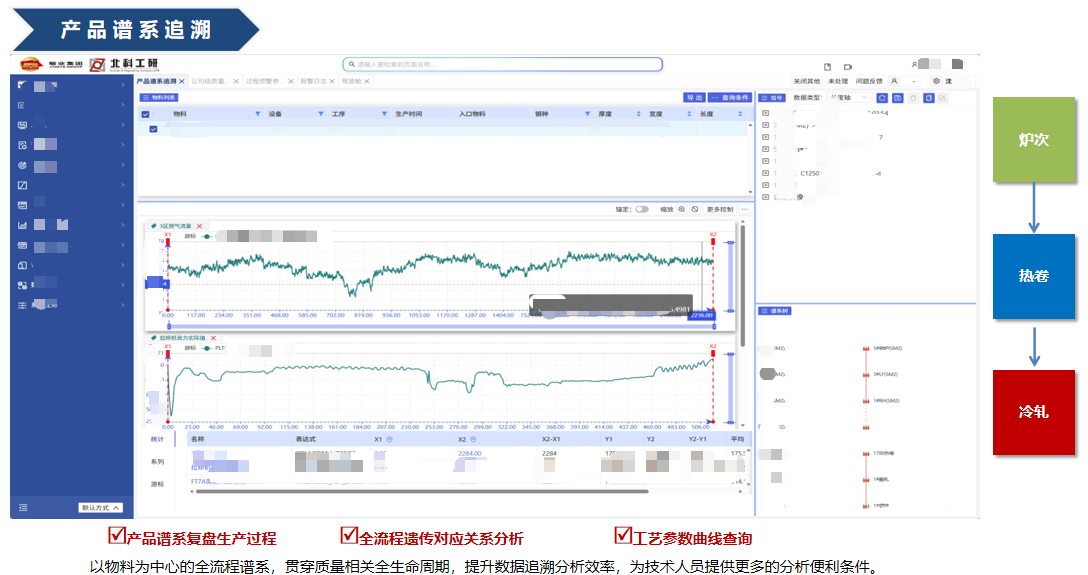Click the settings gear icon in top bar
The image size is (1088, 575).
(x=936, y=80)
